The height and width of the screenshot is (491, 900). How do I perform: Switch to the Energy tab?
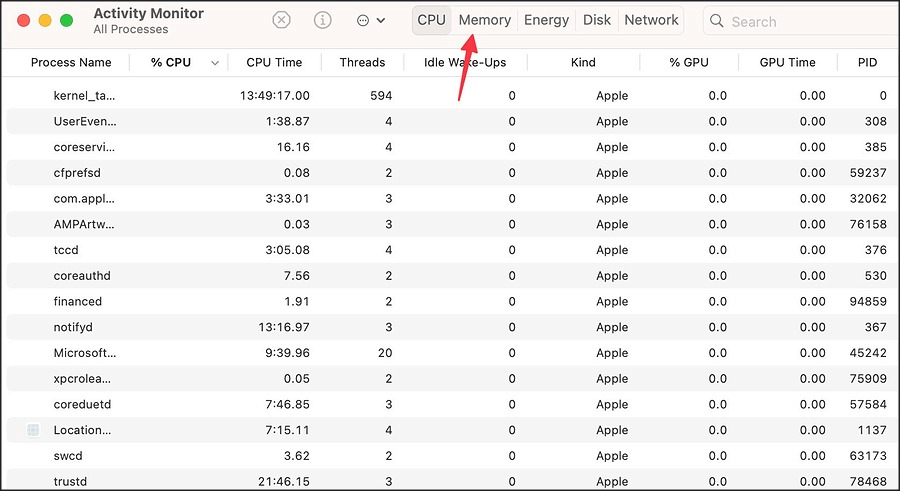click(546, 20)
